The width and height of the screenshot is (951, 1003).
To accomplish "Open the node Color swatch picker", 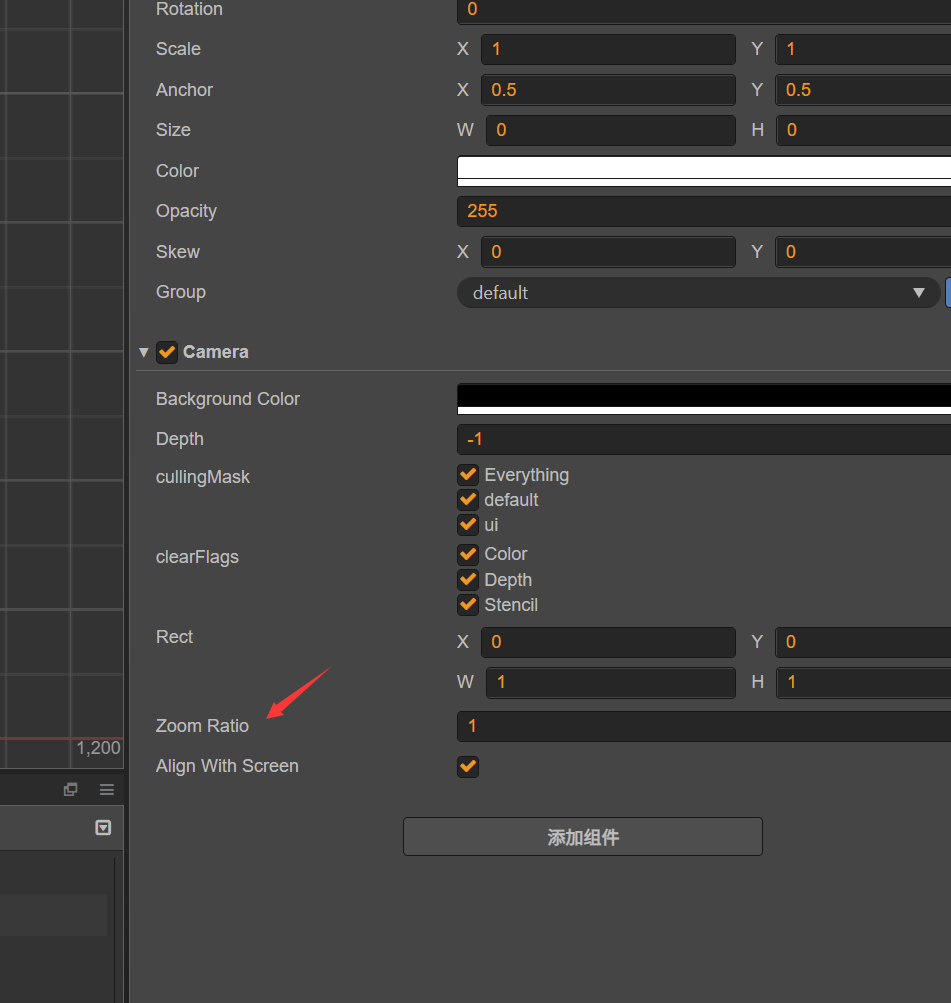I will coord(704,171).
